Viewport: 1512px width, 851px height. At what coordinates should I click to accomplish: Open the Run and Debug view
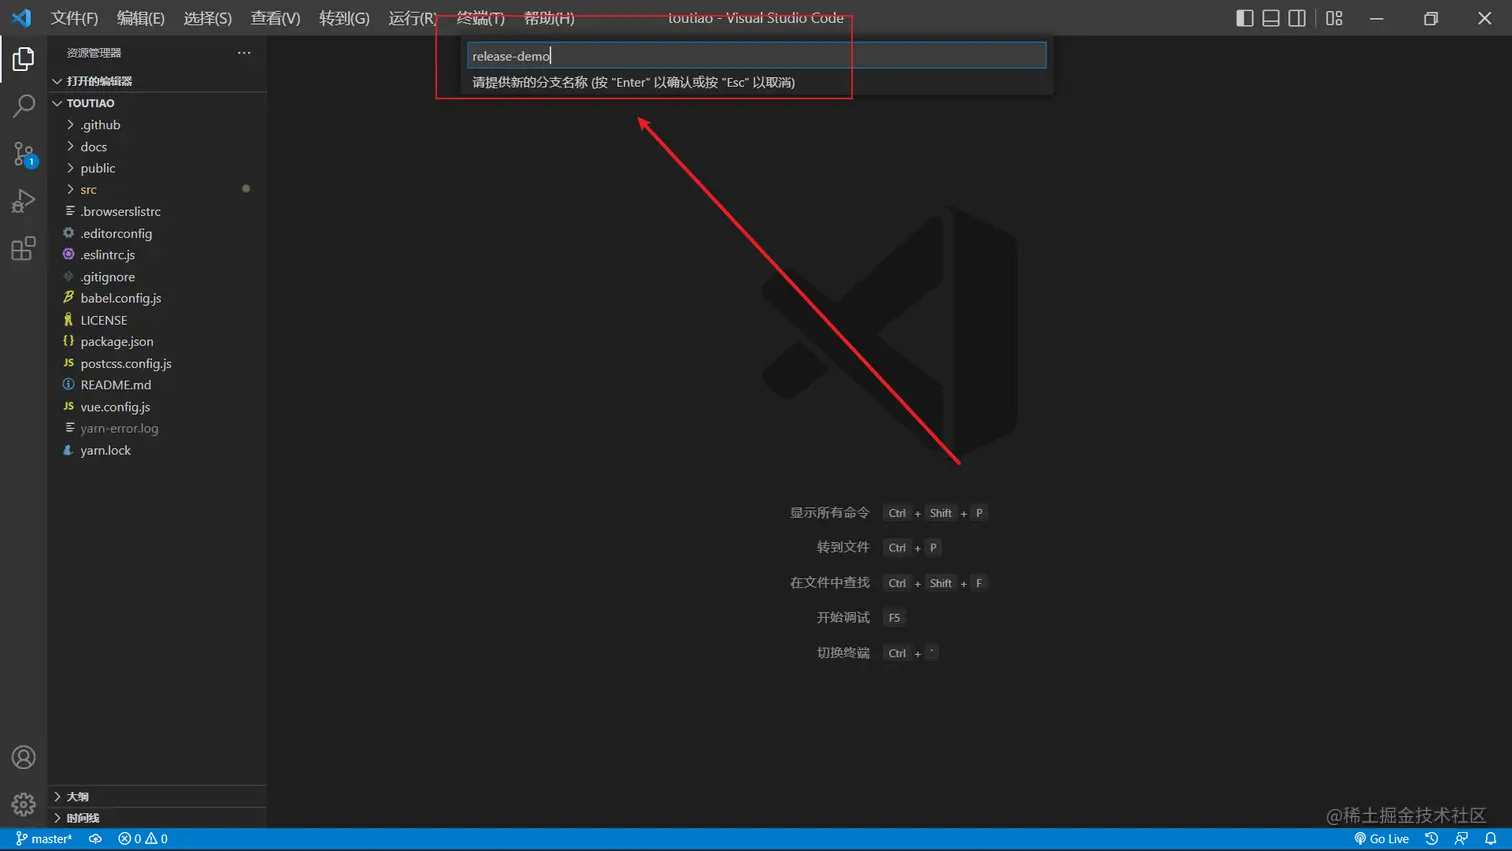[23, 201]
